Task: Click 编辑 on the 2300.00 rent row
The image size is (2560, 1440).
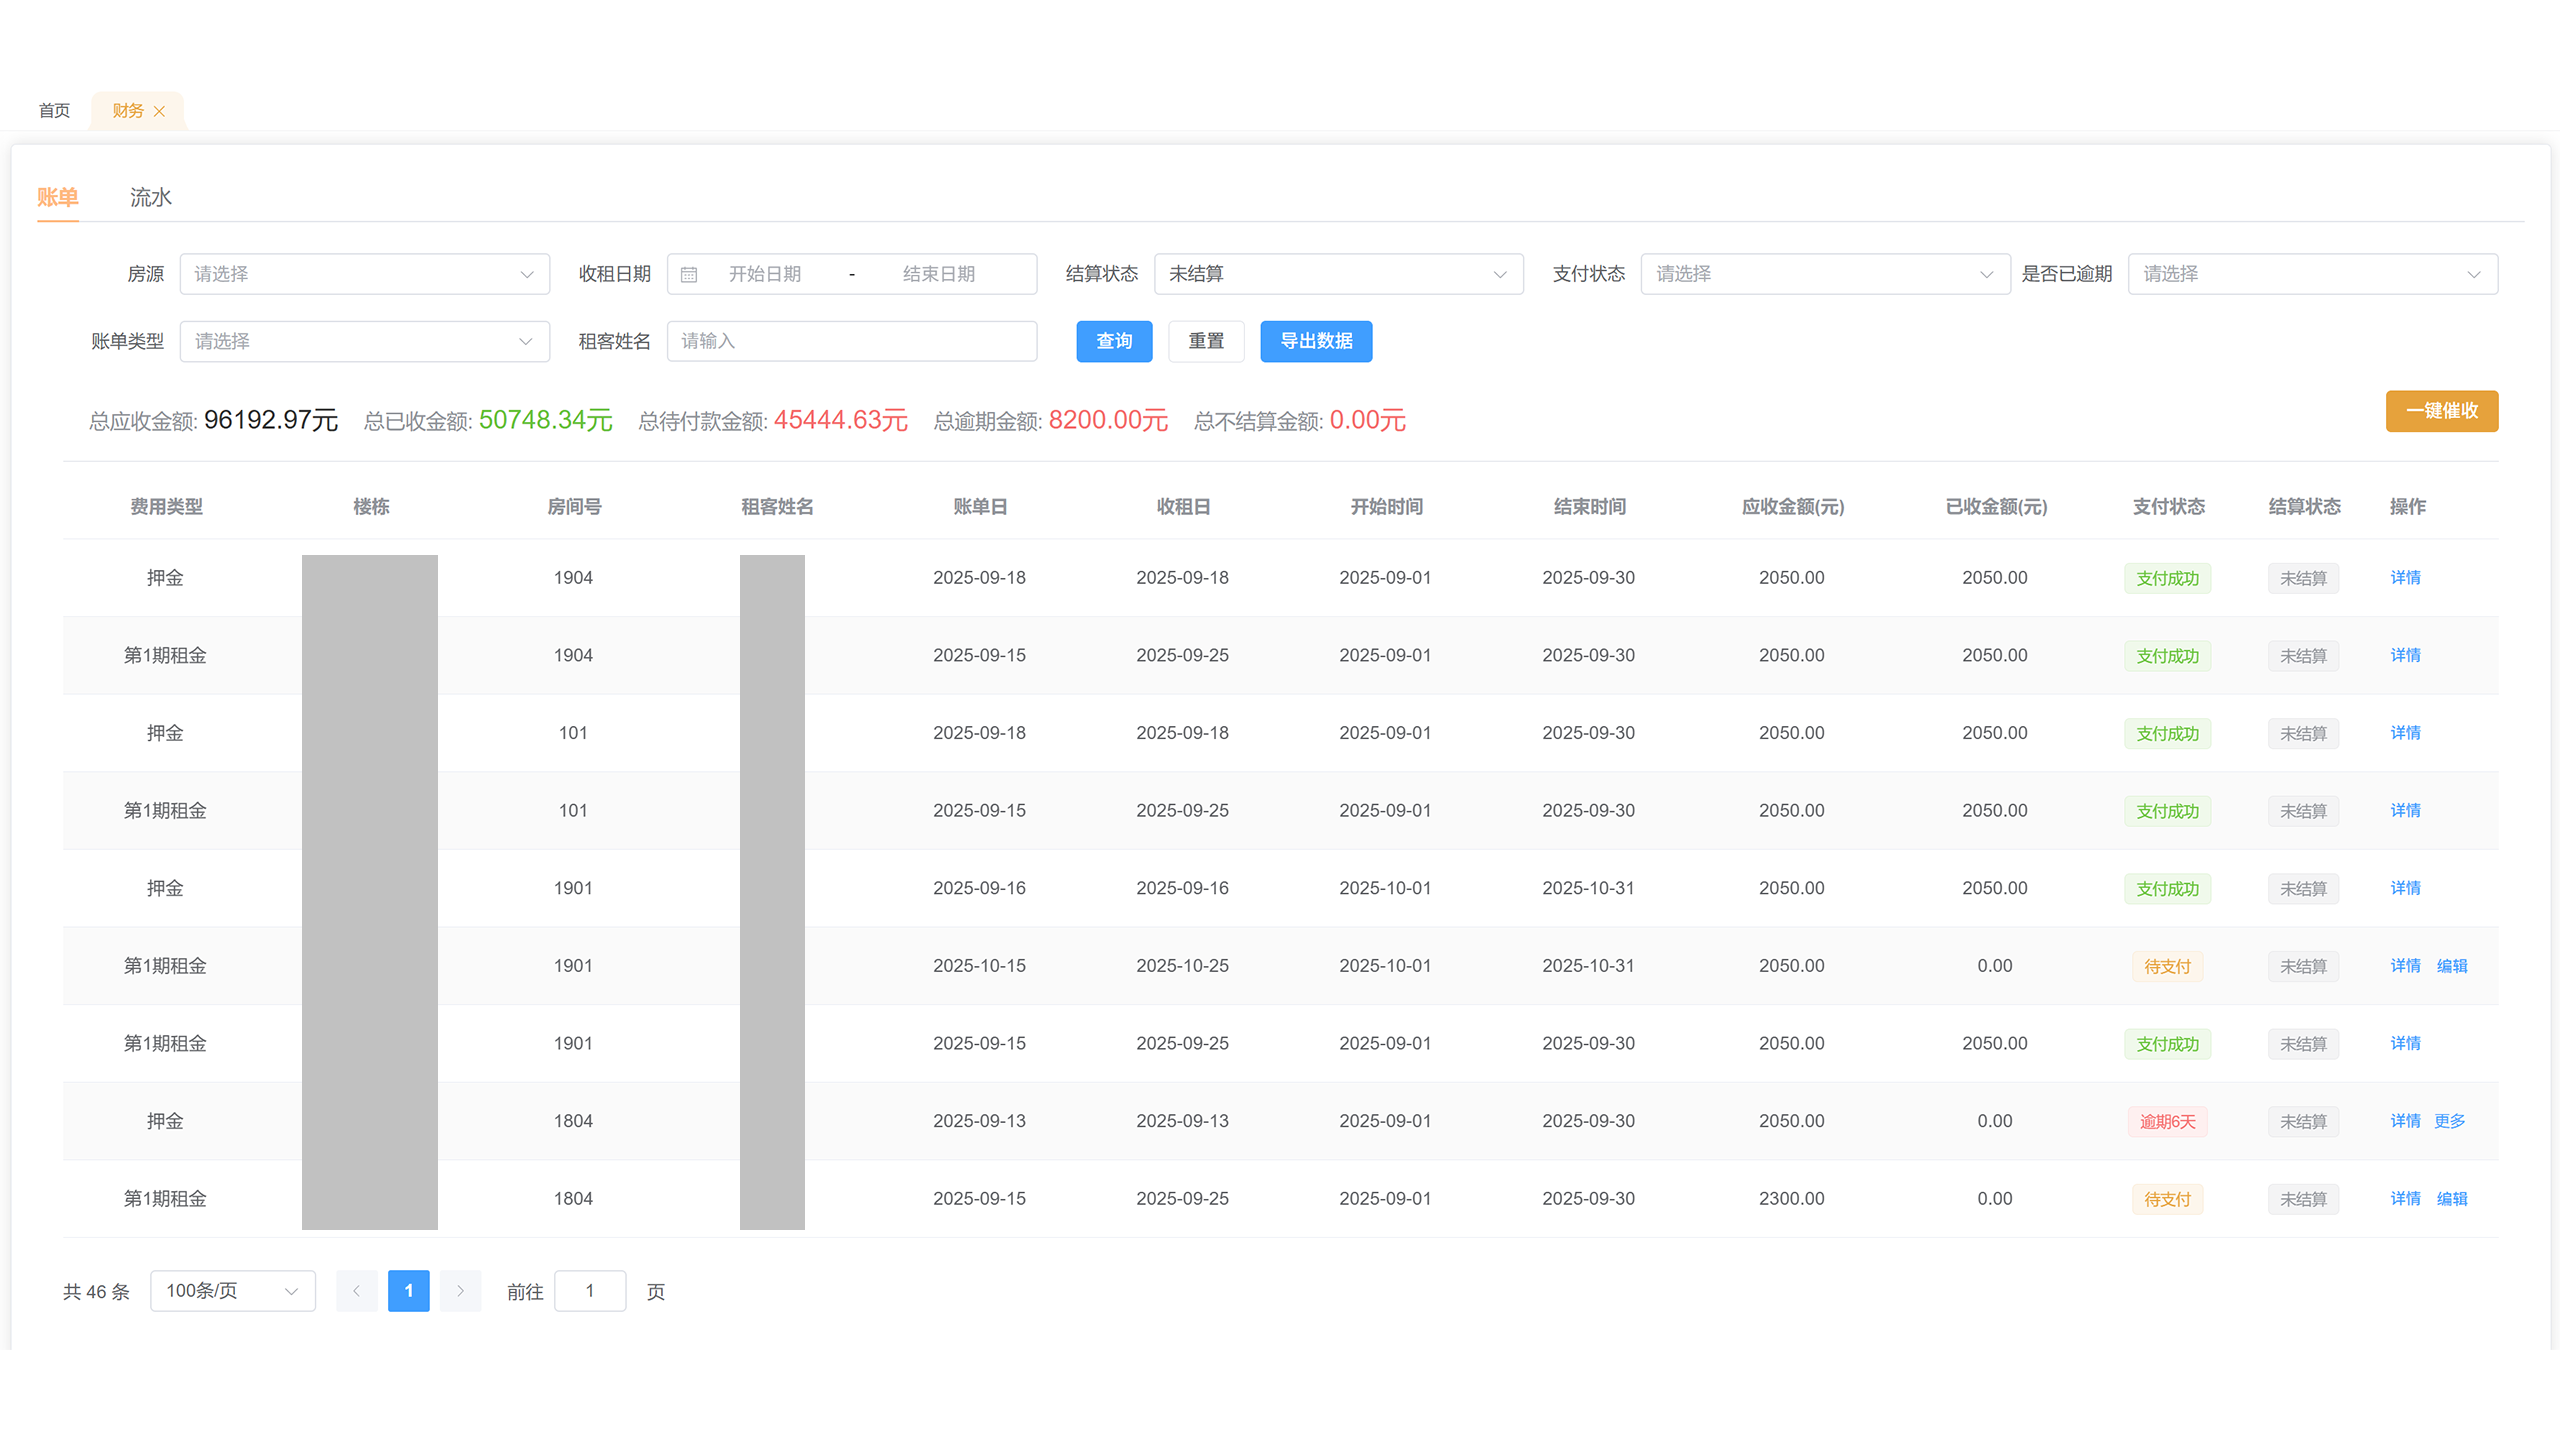Action: point(2452,1199)
